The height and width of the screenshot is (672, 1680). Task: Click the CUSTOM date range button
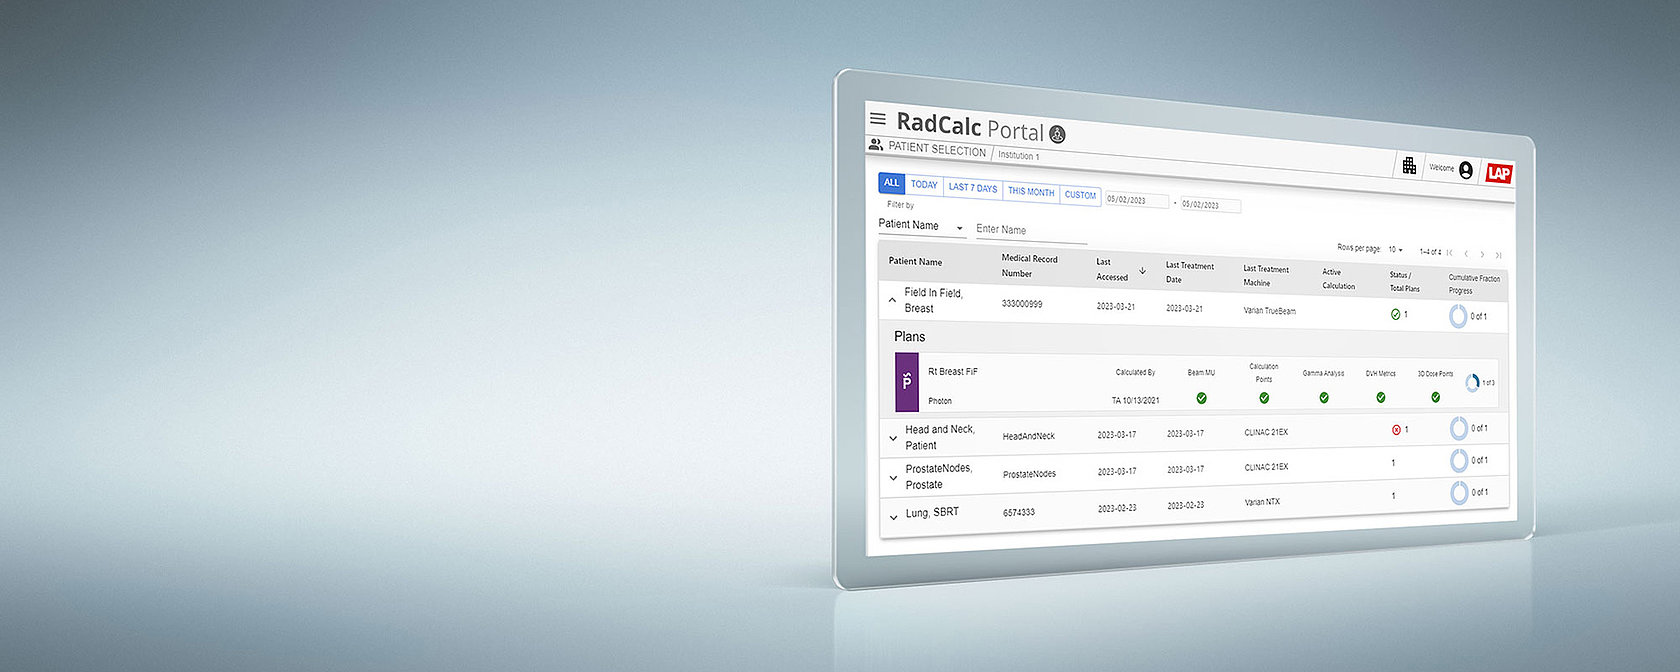click(x=1080, y=195)
